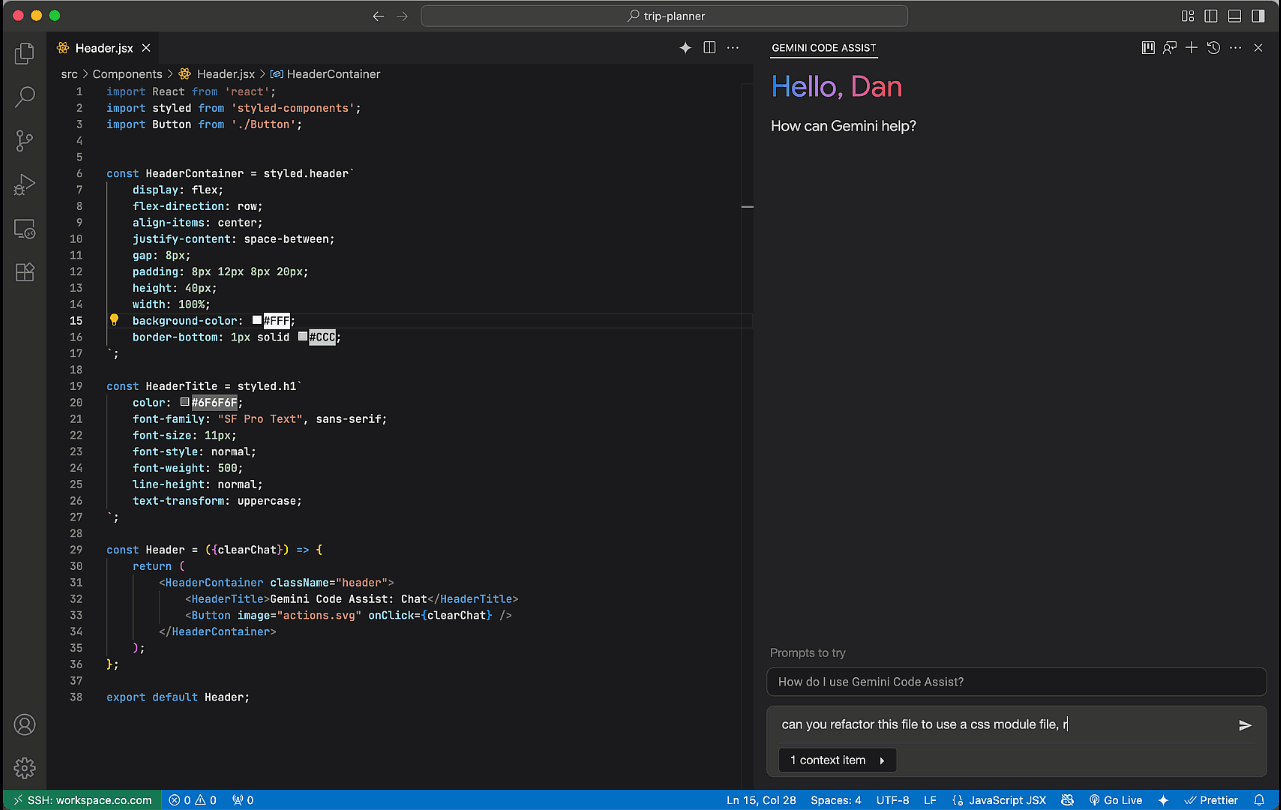Start a new Gemini chat with the plus icon
Screen dimensions: 1281x810
coord(1190,47)
